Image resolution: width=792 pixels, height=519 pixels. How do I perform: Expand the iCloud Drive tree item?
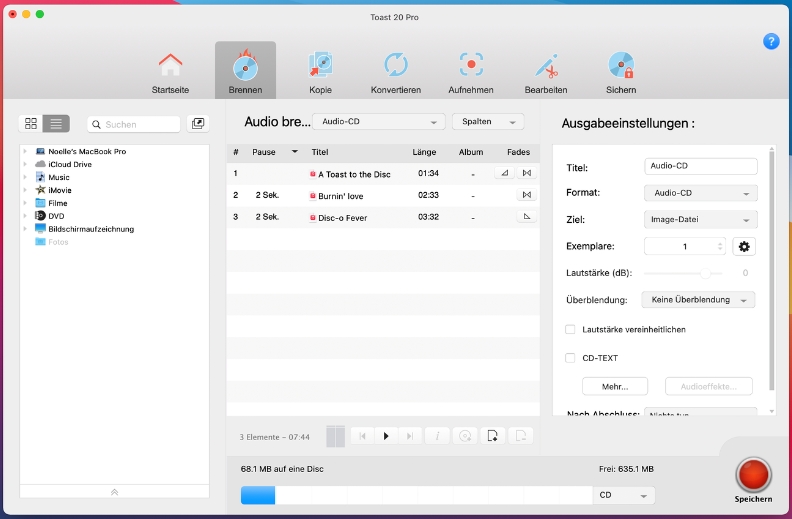pyautogui.click(x=25, y=164)
